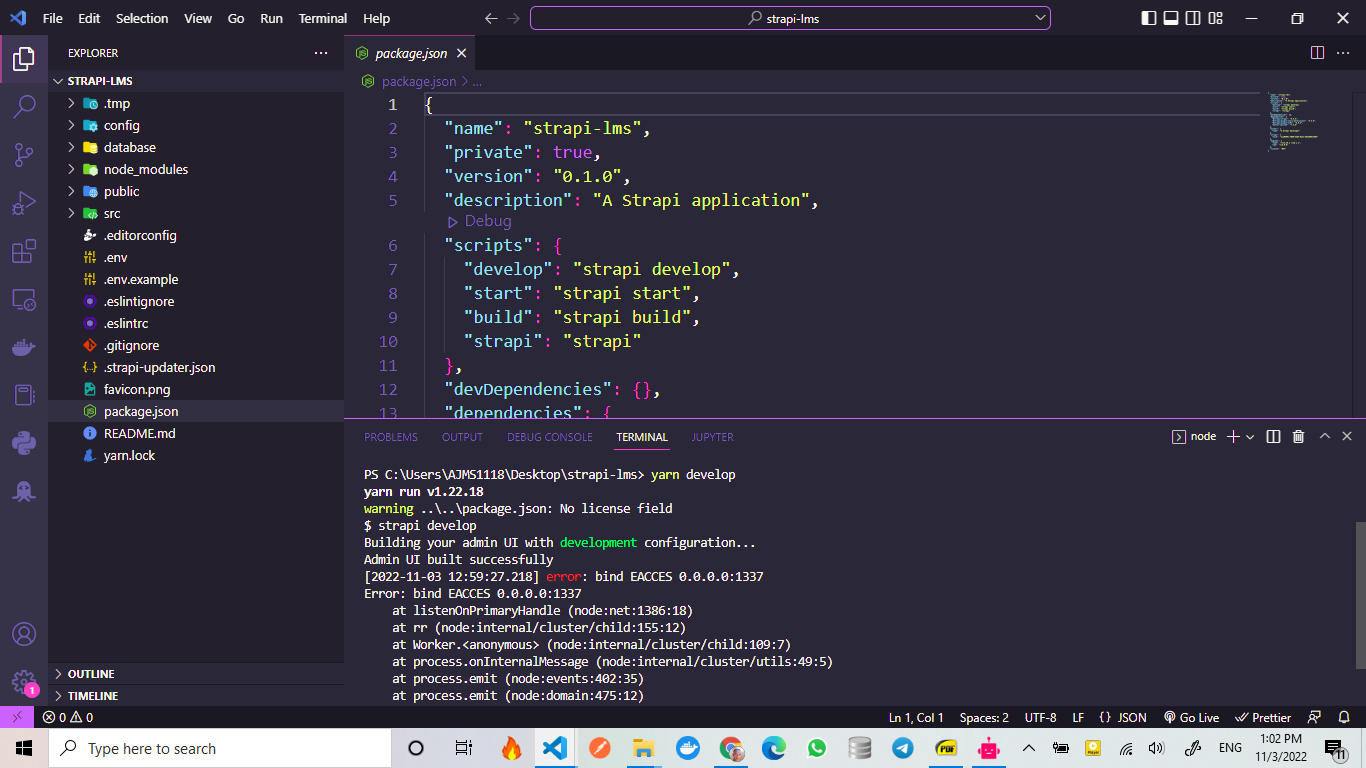Open the Terminal menu
1366x768 pixels.
coord(322,18)
